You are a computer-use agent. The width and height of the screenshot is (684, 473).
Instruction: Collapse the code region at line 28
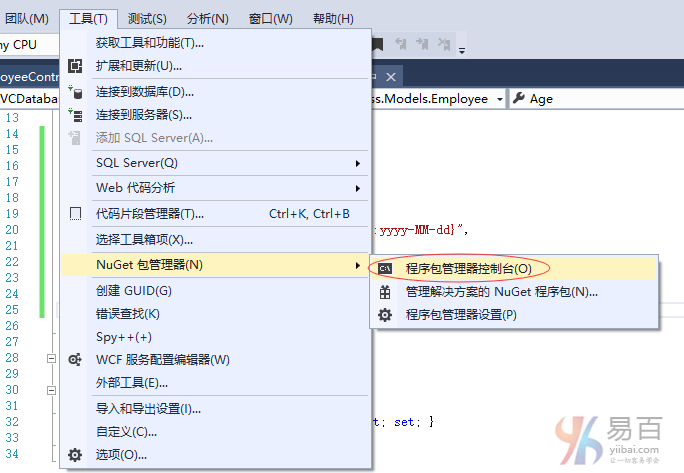click(x=50, y=358)
